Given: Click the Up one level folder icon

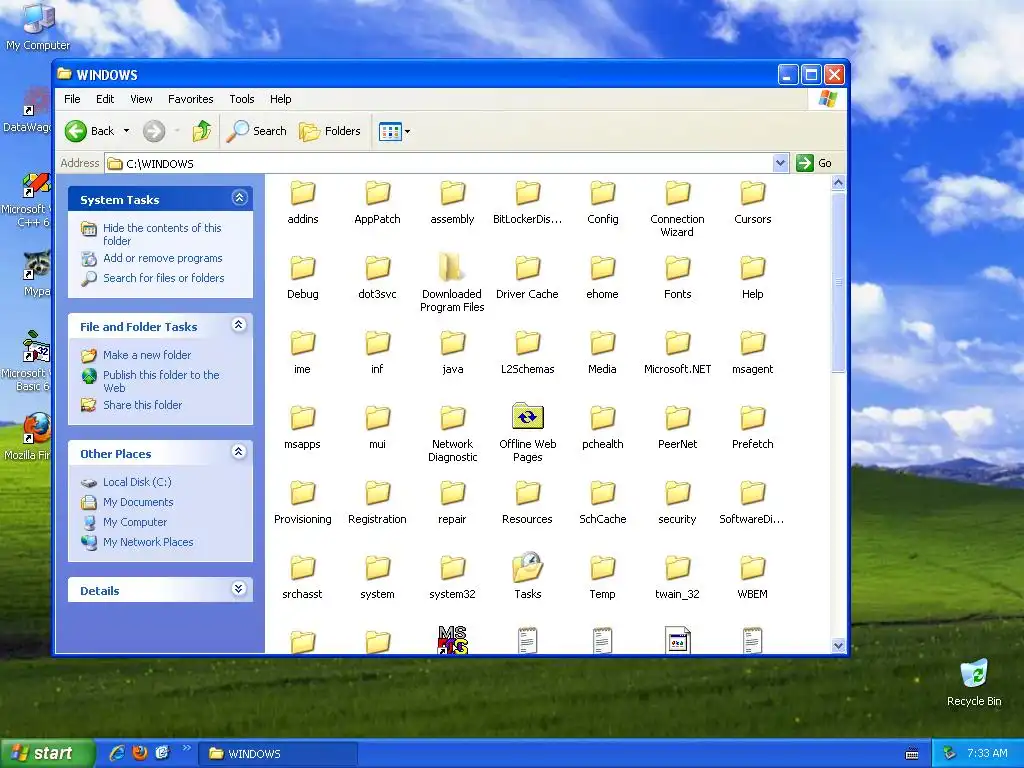Looking at the screenshot, I should point(202,131).
